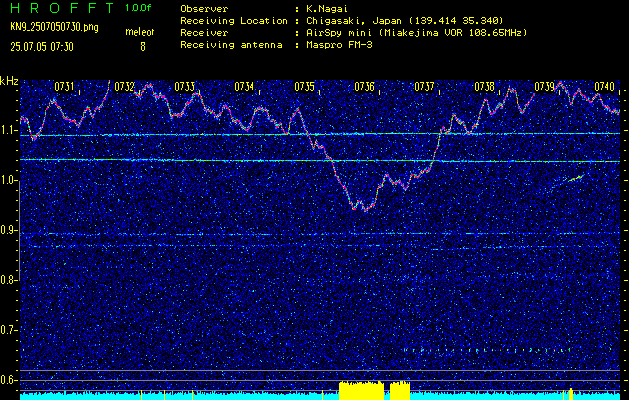
Task: Click the 0735 time marker
Action: [304, 87]
